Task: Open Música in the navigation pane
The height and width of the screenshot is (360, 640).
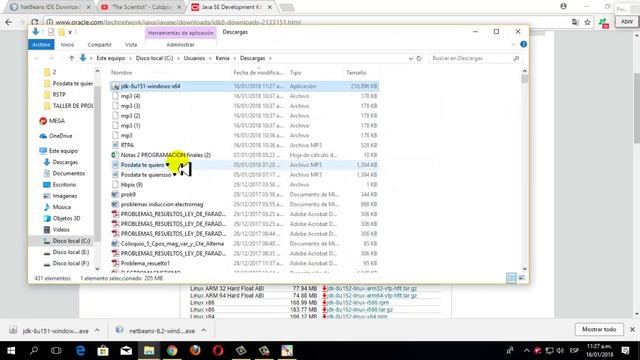Action: pos(57,207)
